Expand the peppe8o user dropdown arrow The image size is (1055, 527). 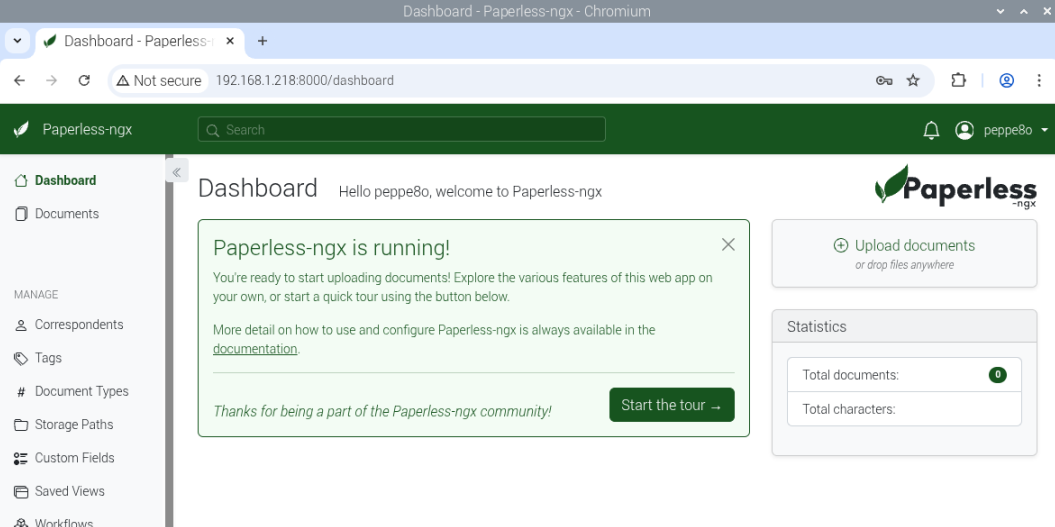tap(1044, 130)
